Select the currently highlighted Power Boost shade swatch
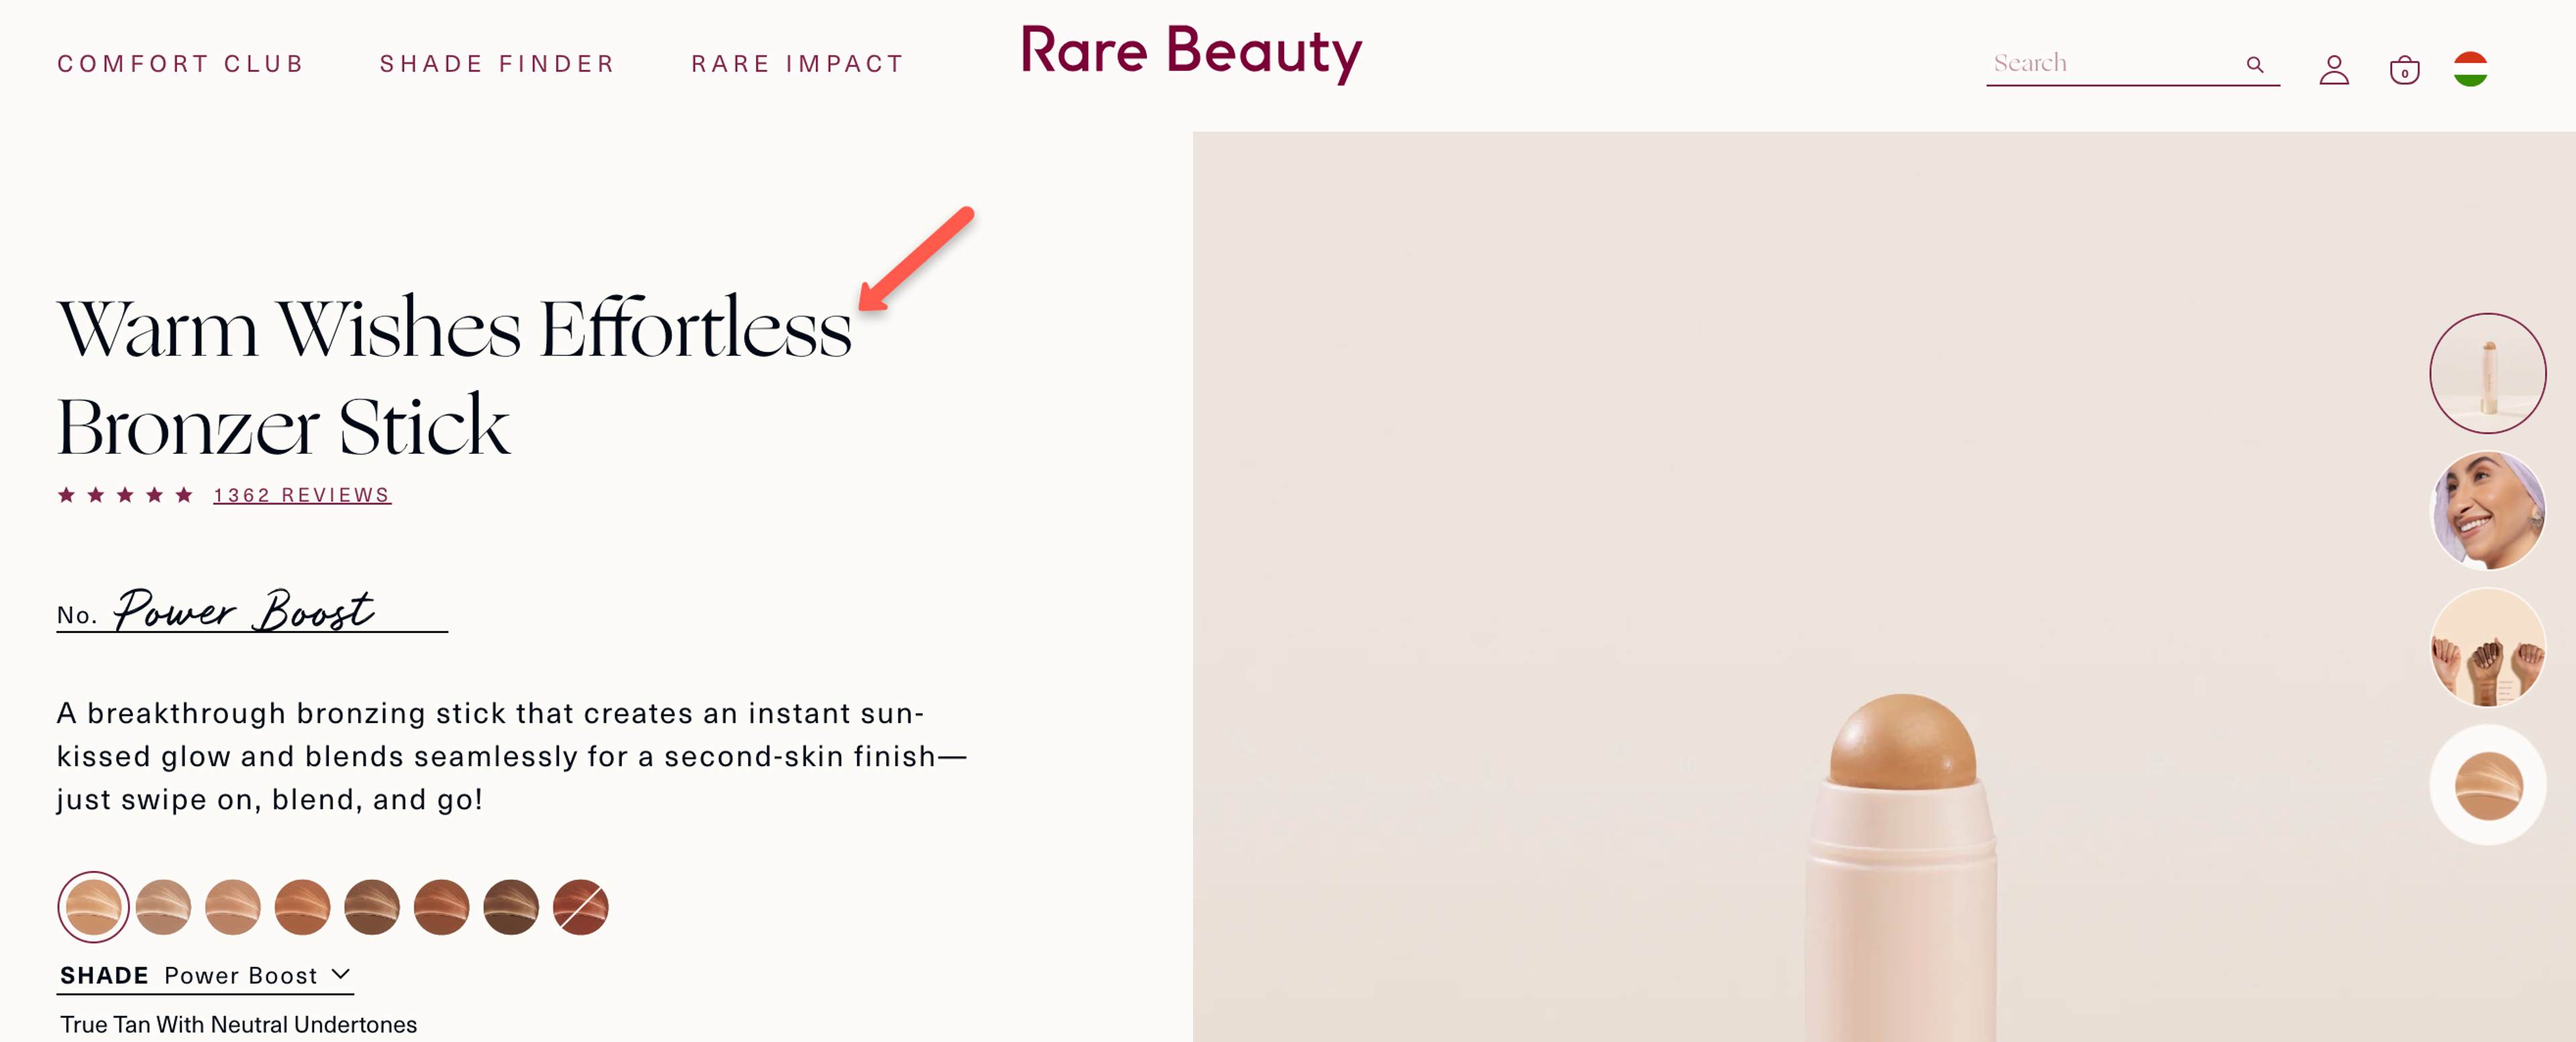The width and height of the screenshot is (2576, 1042). [x=93, y=907]
